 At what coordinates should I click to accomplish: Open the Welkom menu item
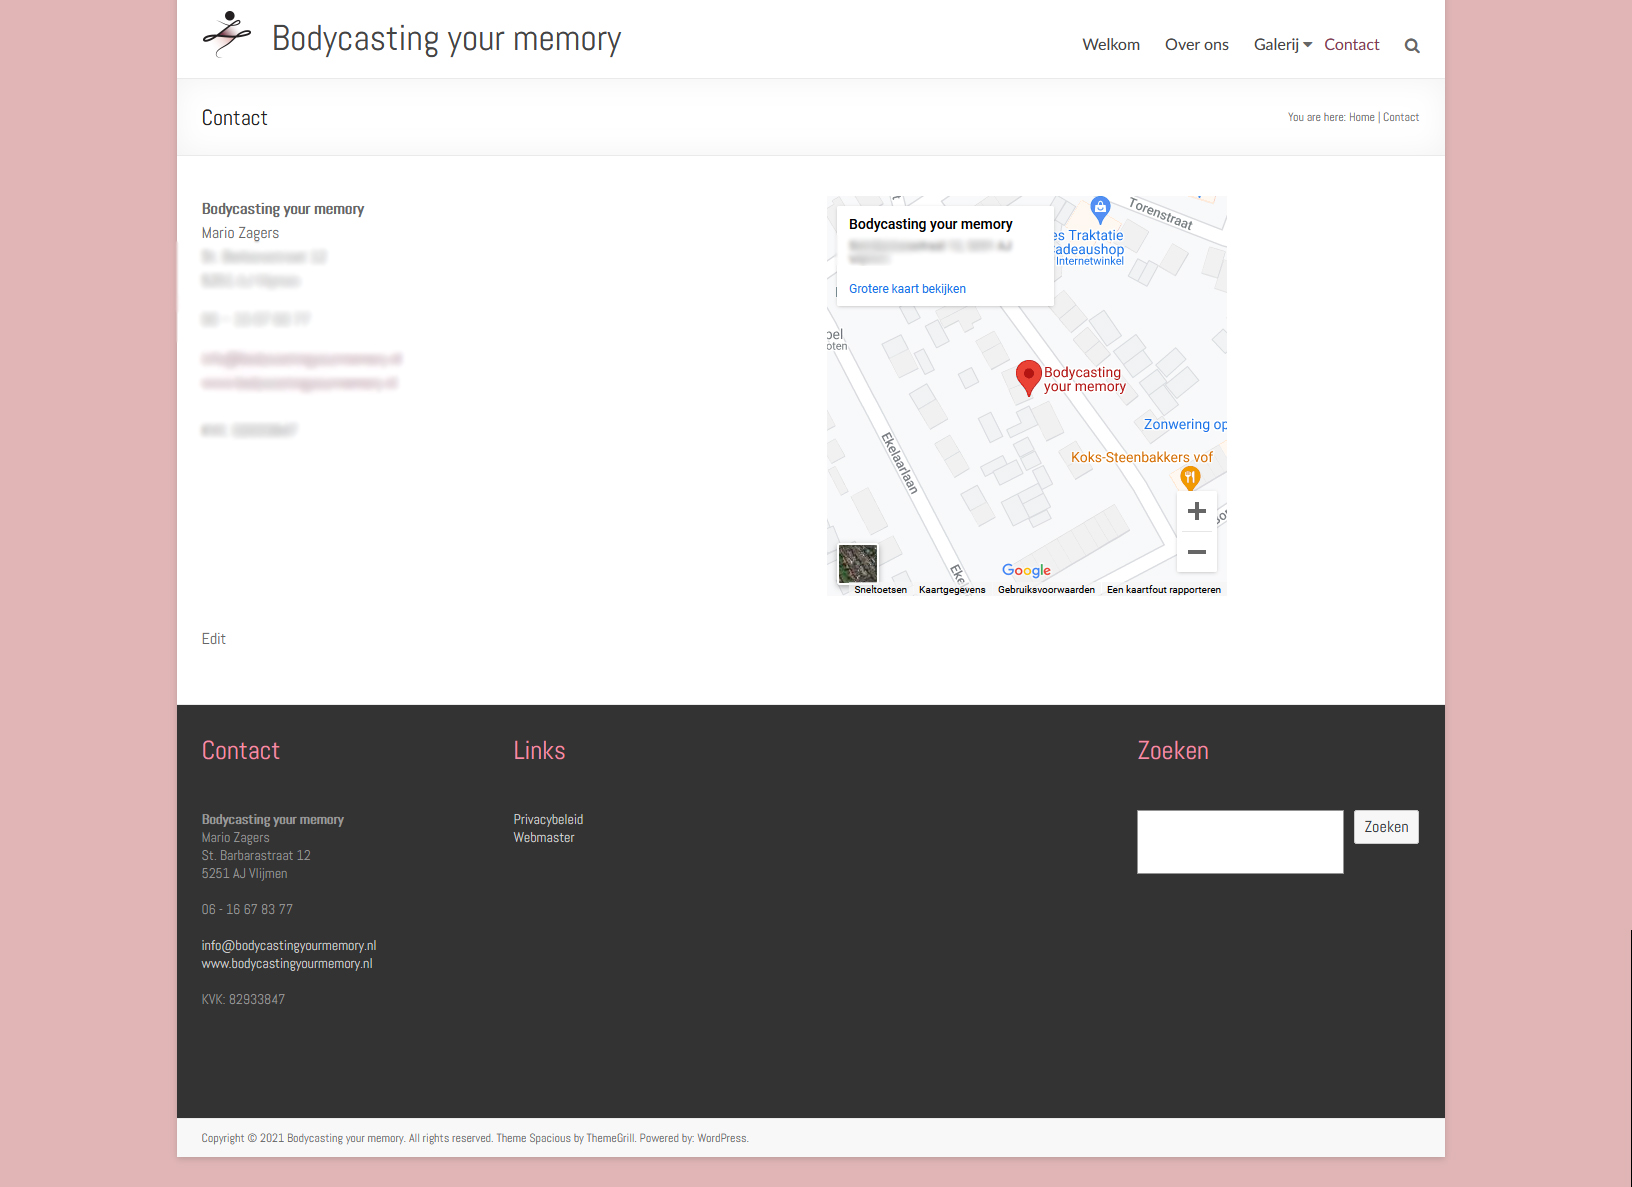point(1111,45)
